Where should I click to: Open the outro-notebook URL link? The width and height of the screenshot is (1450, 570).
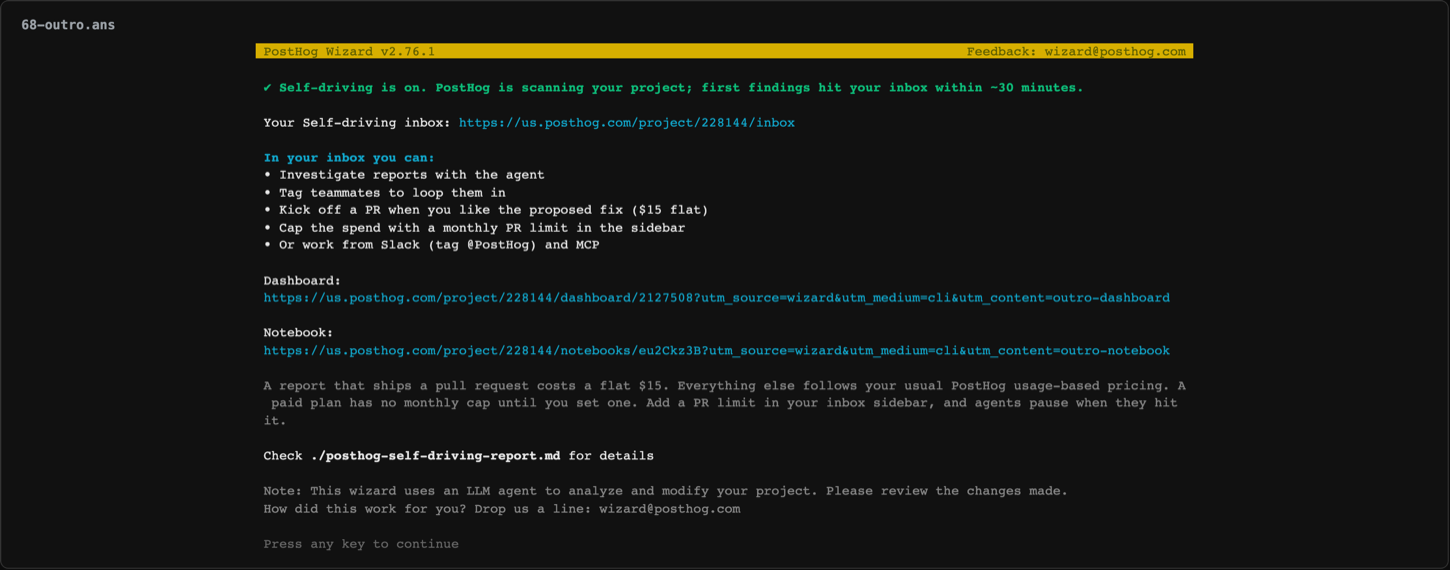[x=717, y=351]
